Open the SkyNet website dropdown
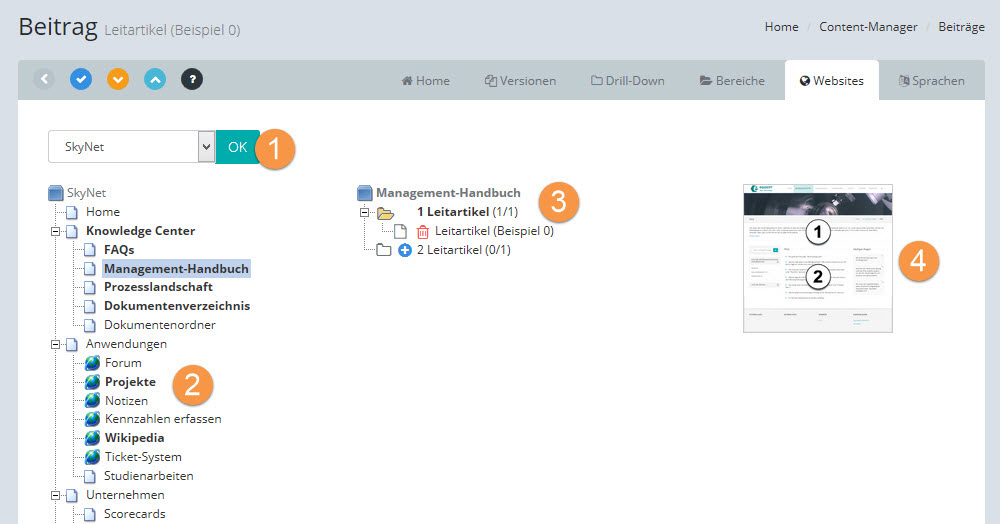The height and width of the screenshot is (524, 1000). (x=131, y=147)
